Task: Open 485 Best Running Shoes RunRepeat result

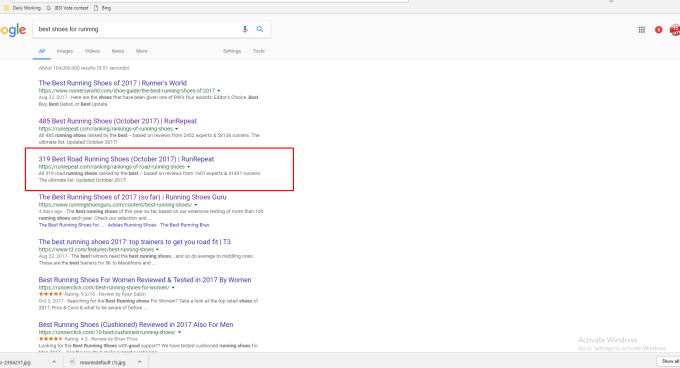Action: coord(118,121)
